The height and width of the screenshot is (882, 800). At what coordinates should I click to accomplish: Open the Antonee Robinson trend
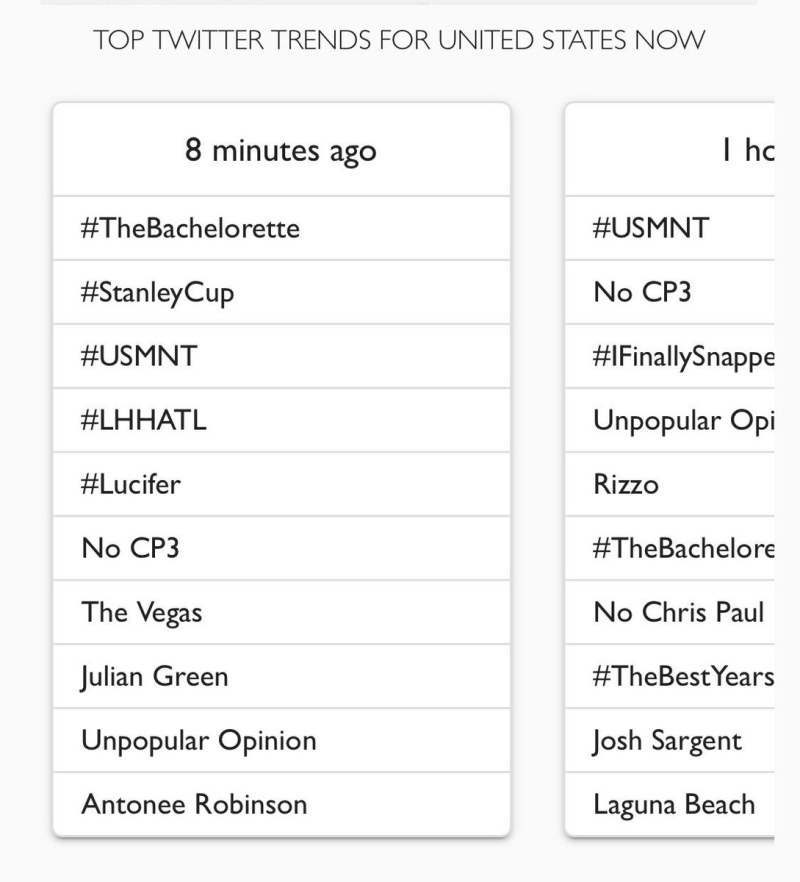click(x=194, y=804)
